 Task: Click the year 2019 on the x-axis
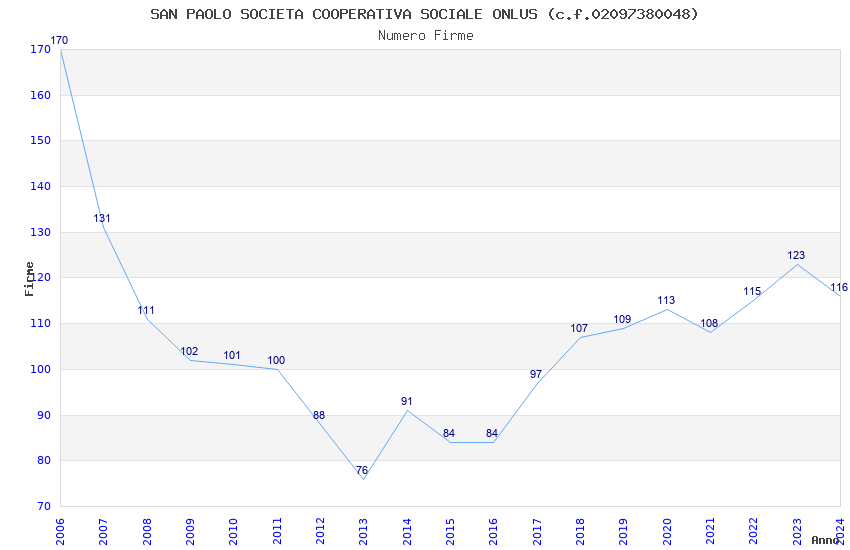pyautogui.click(x=623, y=531)
